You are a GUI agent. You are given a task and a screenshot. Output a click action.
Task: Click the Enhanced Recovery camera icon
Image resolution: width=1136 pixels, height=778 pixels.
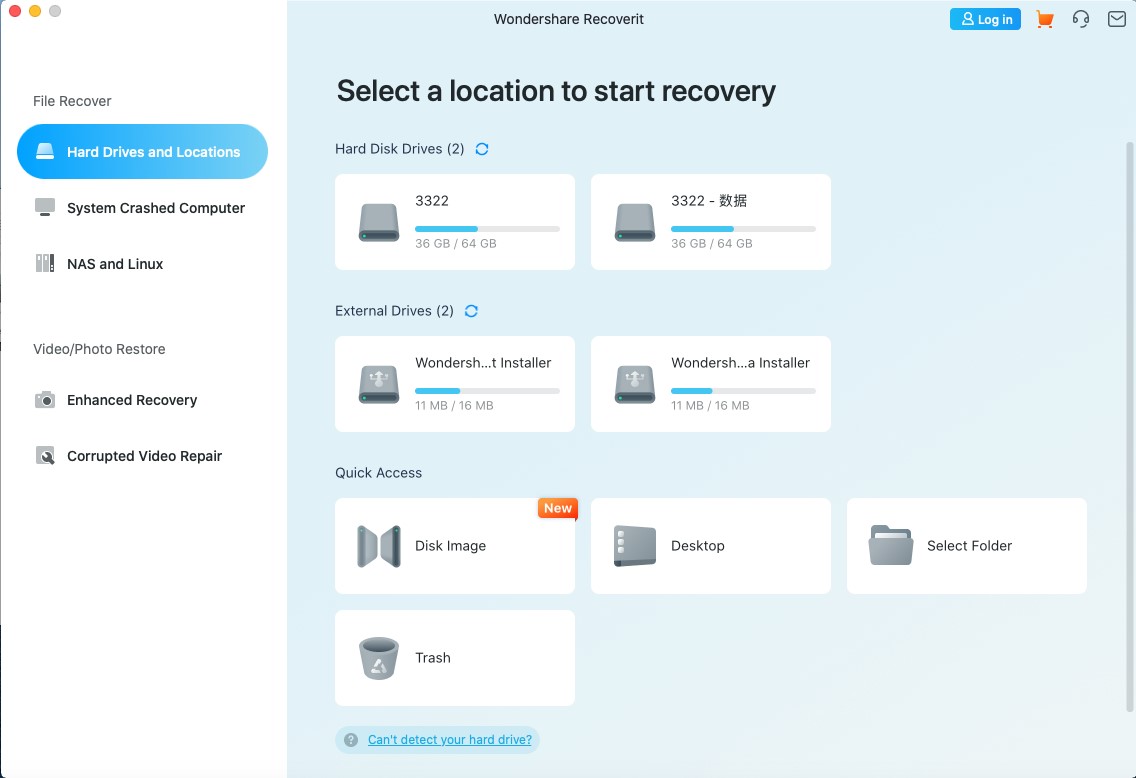click(x=45, y=400)
